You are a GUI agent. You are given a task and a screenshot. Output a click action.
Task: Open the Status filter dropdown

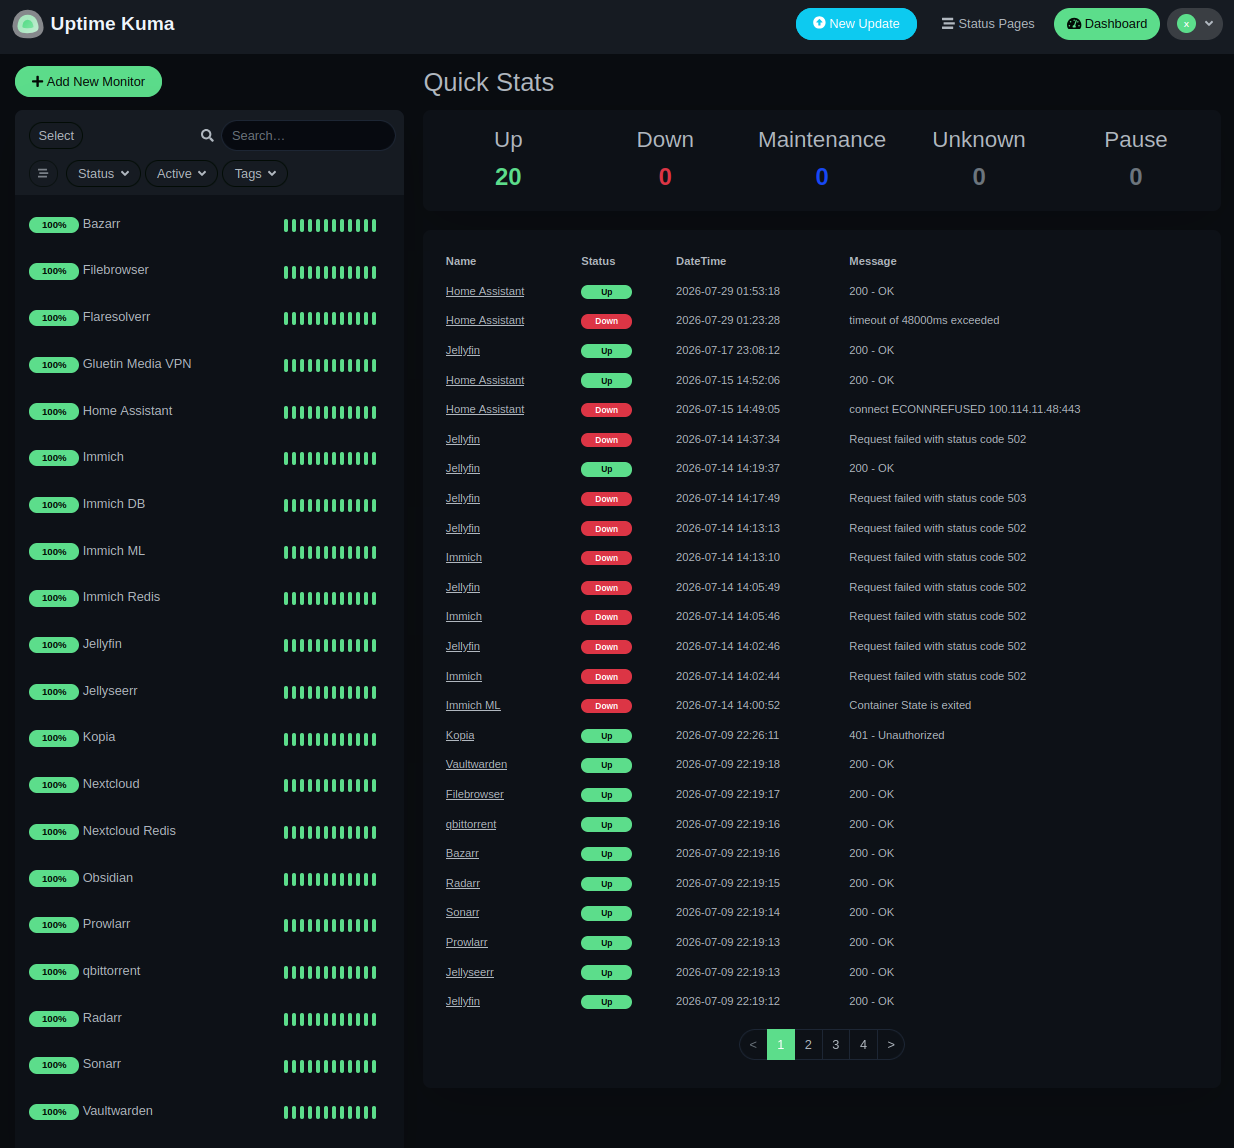104,174
